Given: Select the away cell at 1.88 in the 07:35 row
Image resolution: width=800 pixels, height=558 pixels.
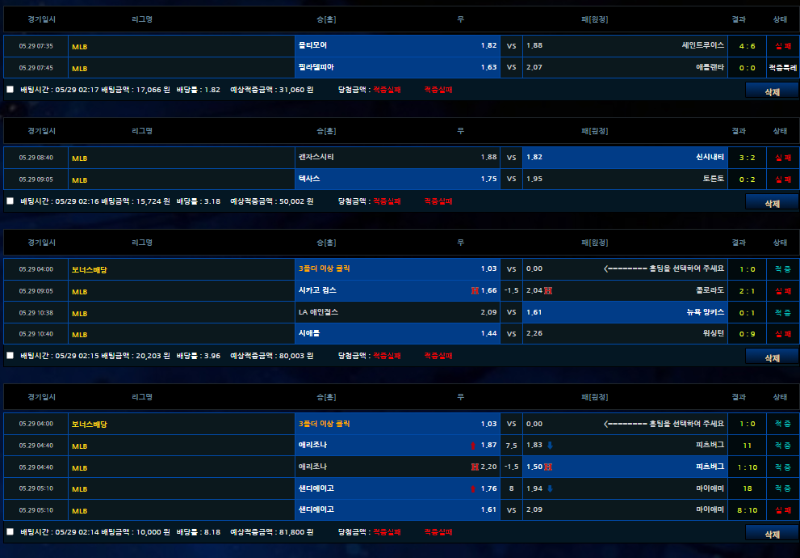Looking at the screenshot, I should (624, 45).
